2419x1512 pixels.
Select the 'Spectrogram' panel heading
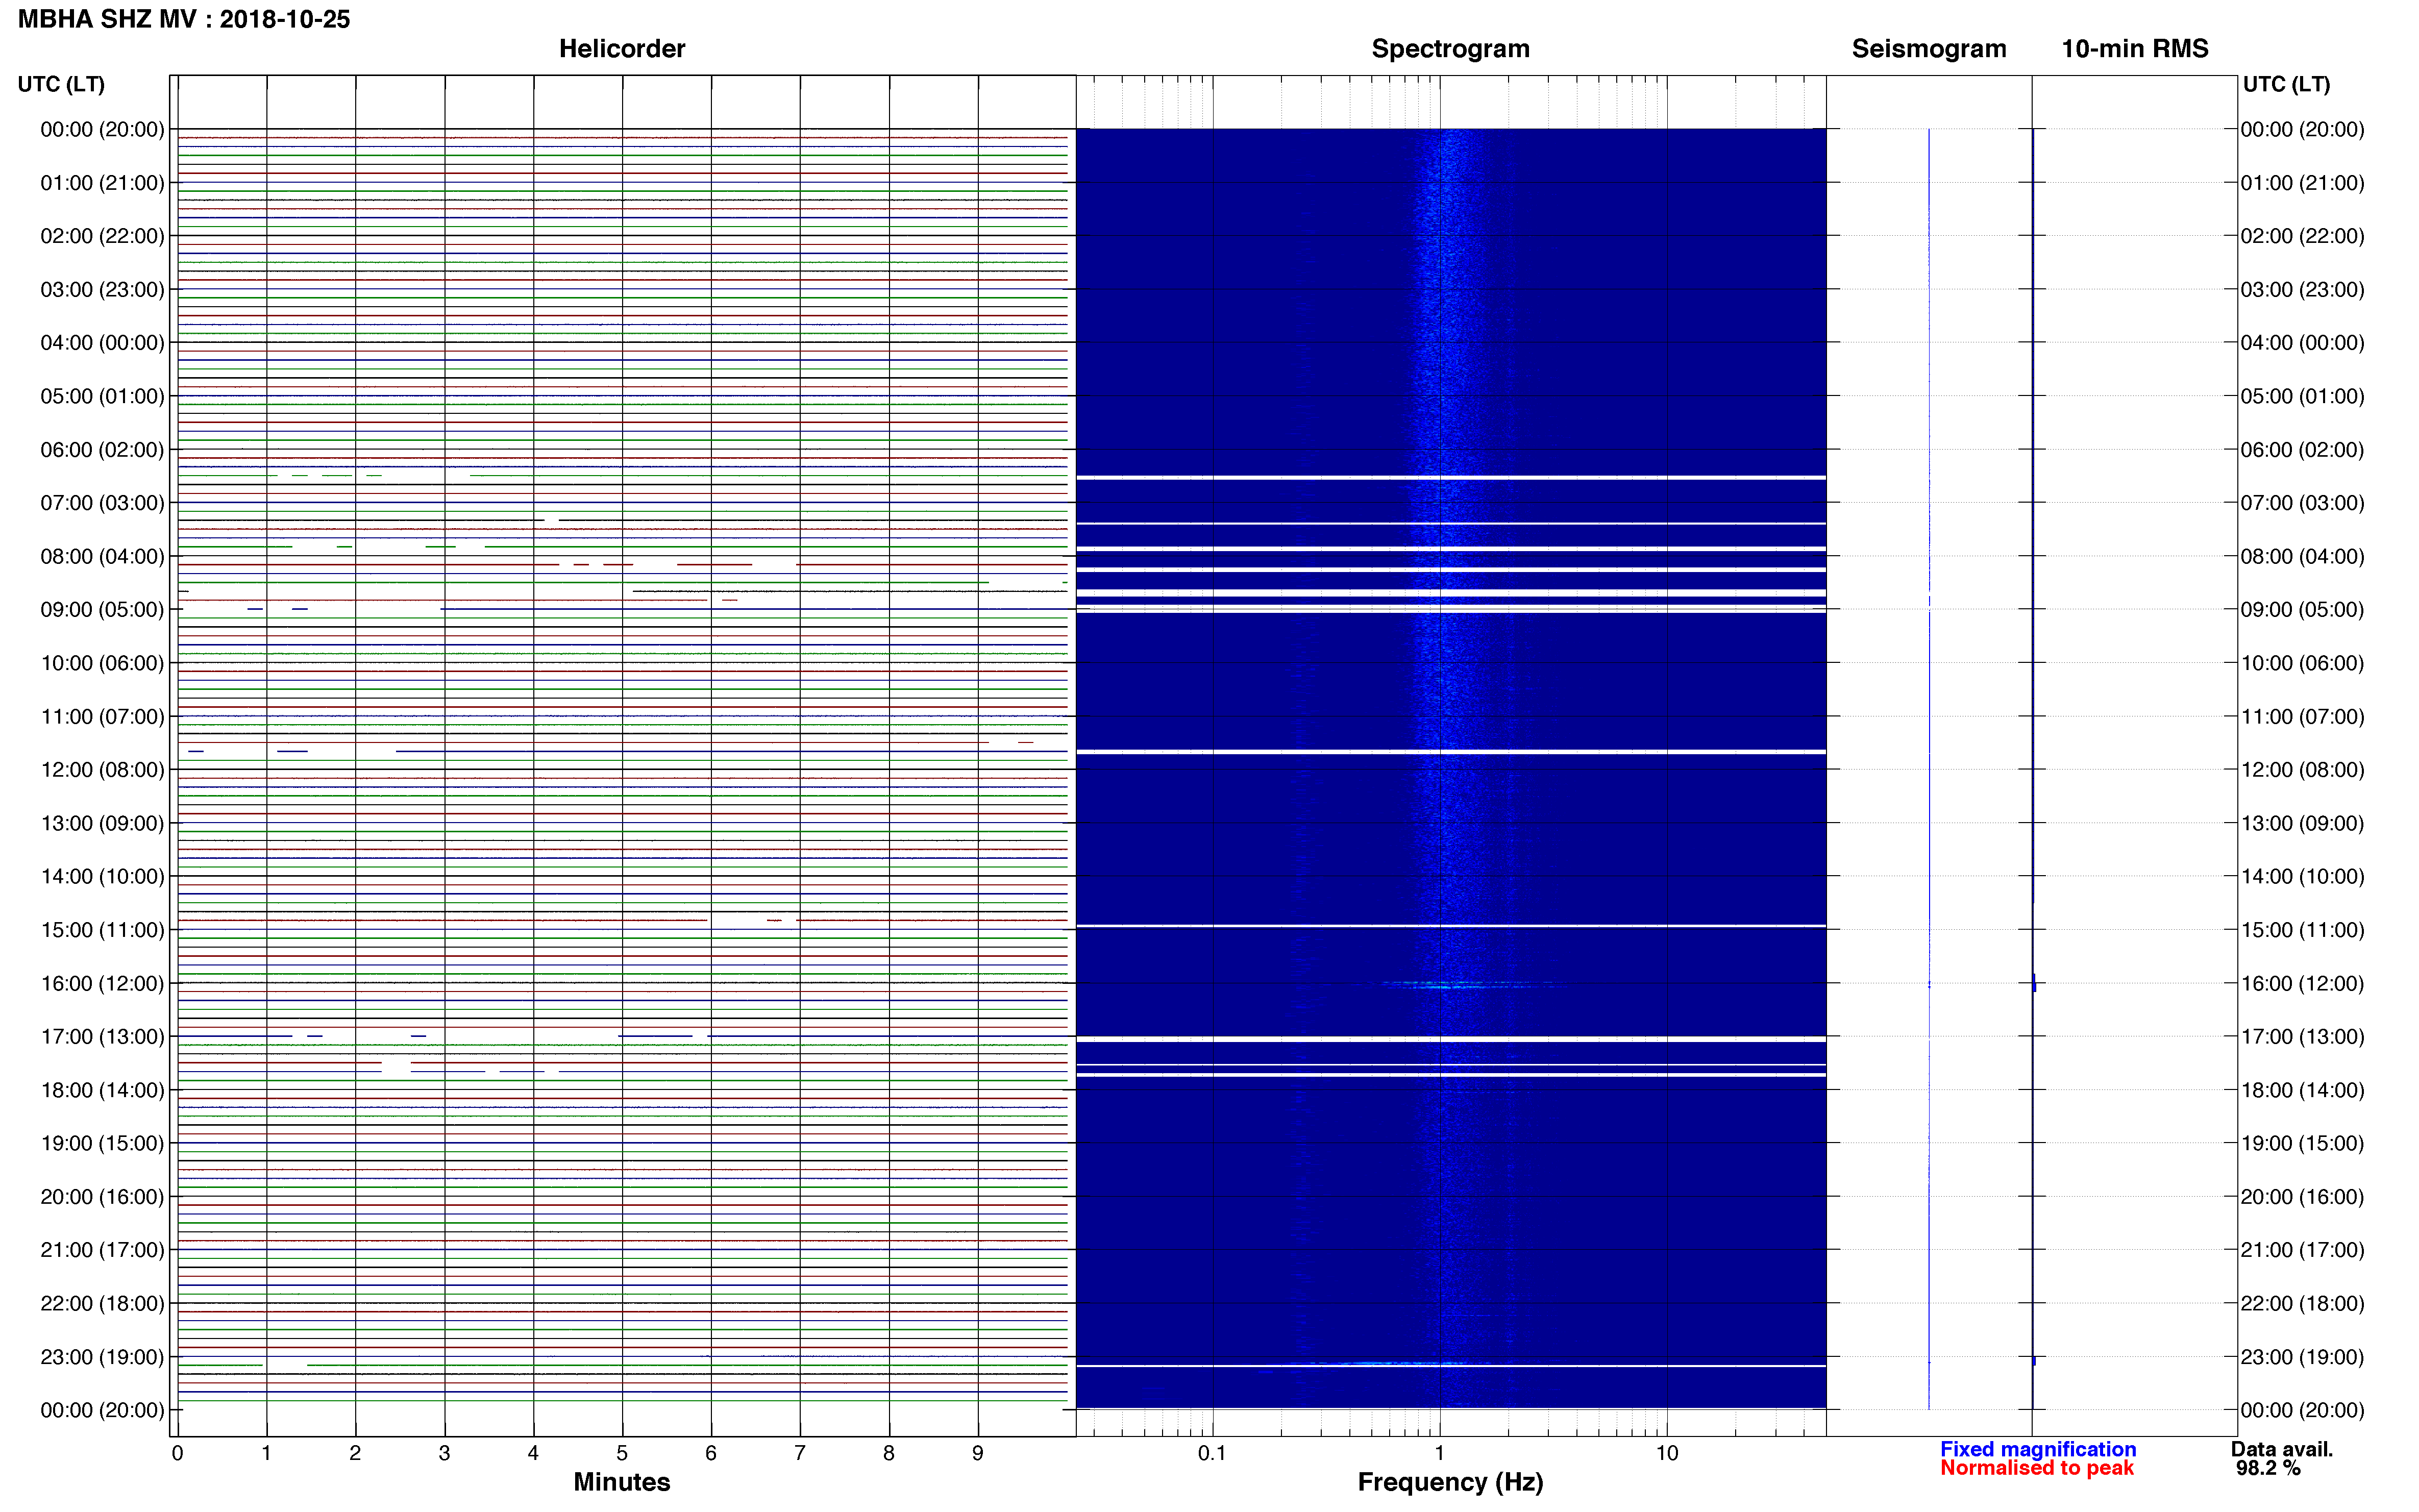click(x=1450, y=49)
